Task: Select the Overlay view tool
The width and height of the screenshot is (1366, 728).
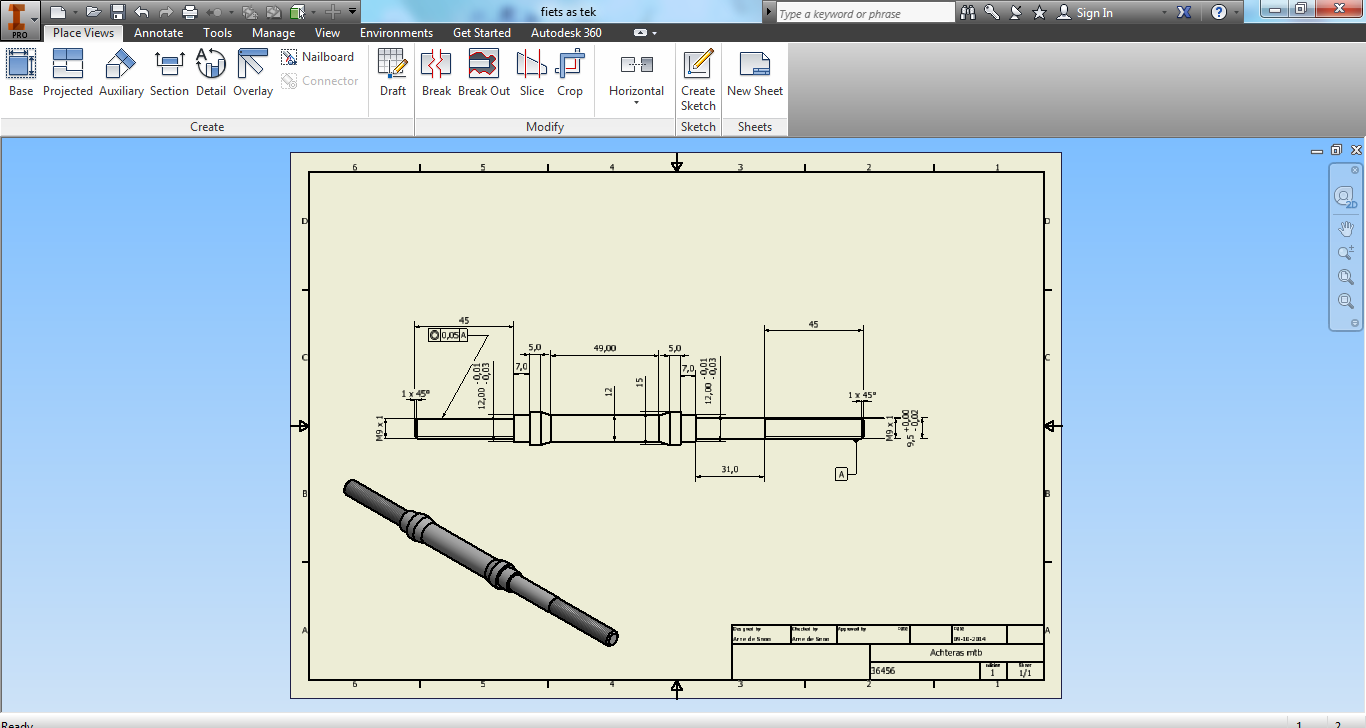Action: pos(253,73)
